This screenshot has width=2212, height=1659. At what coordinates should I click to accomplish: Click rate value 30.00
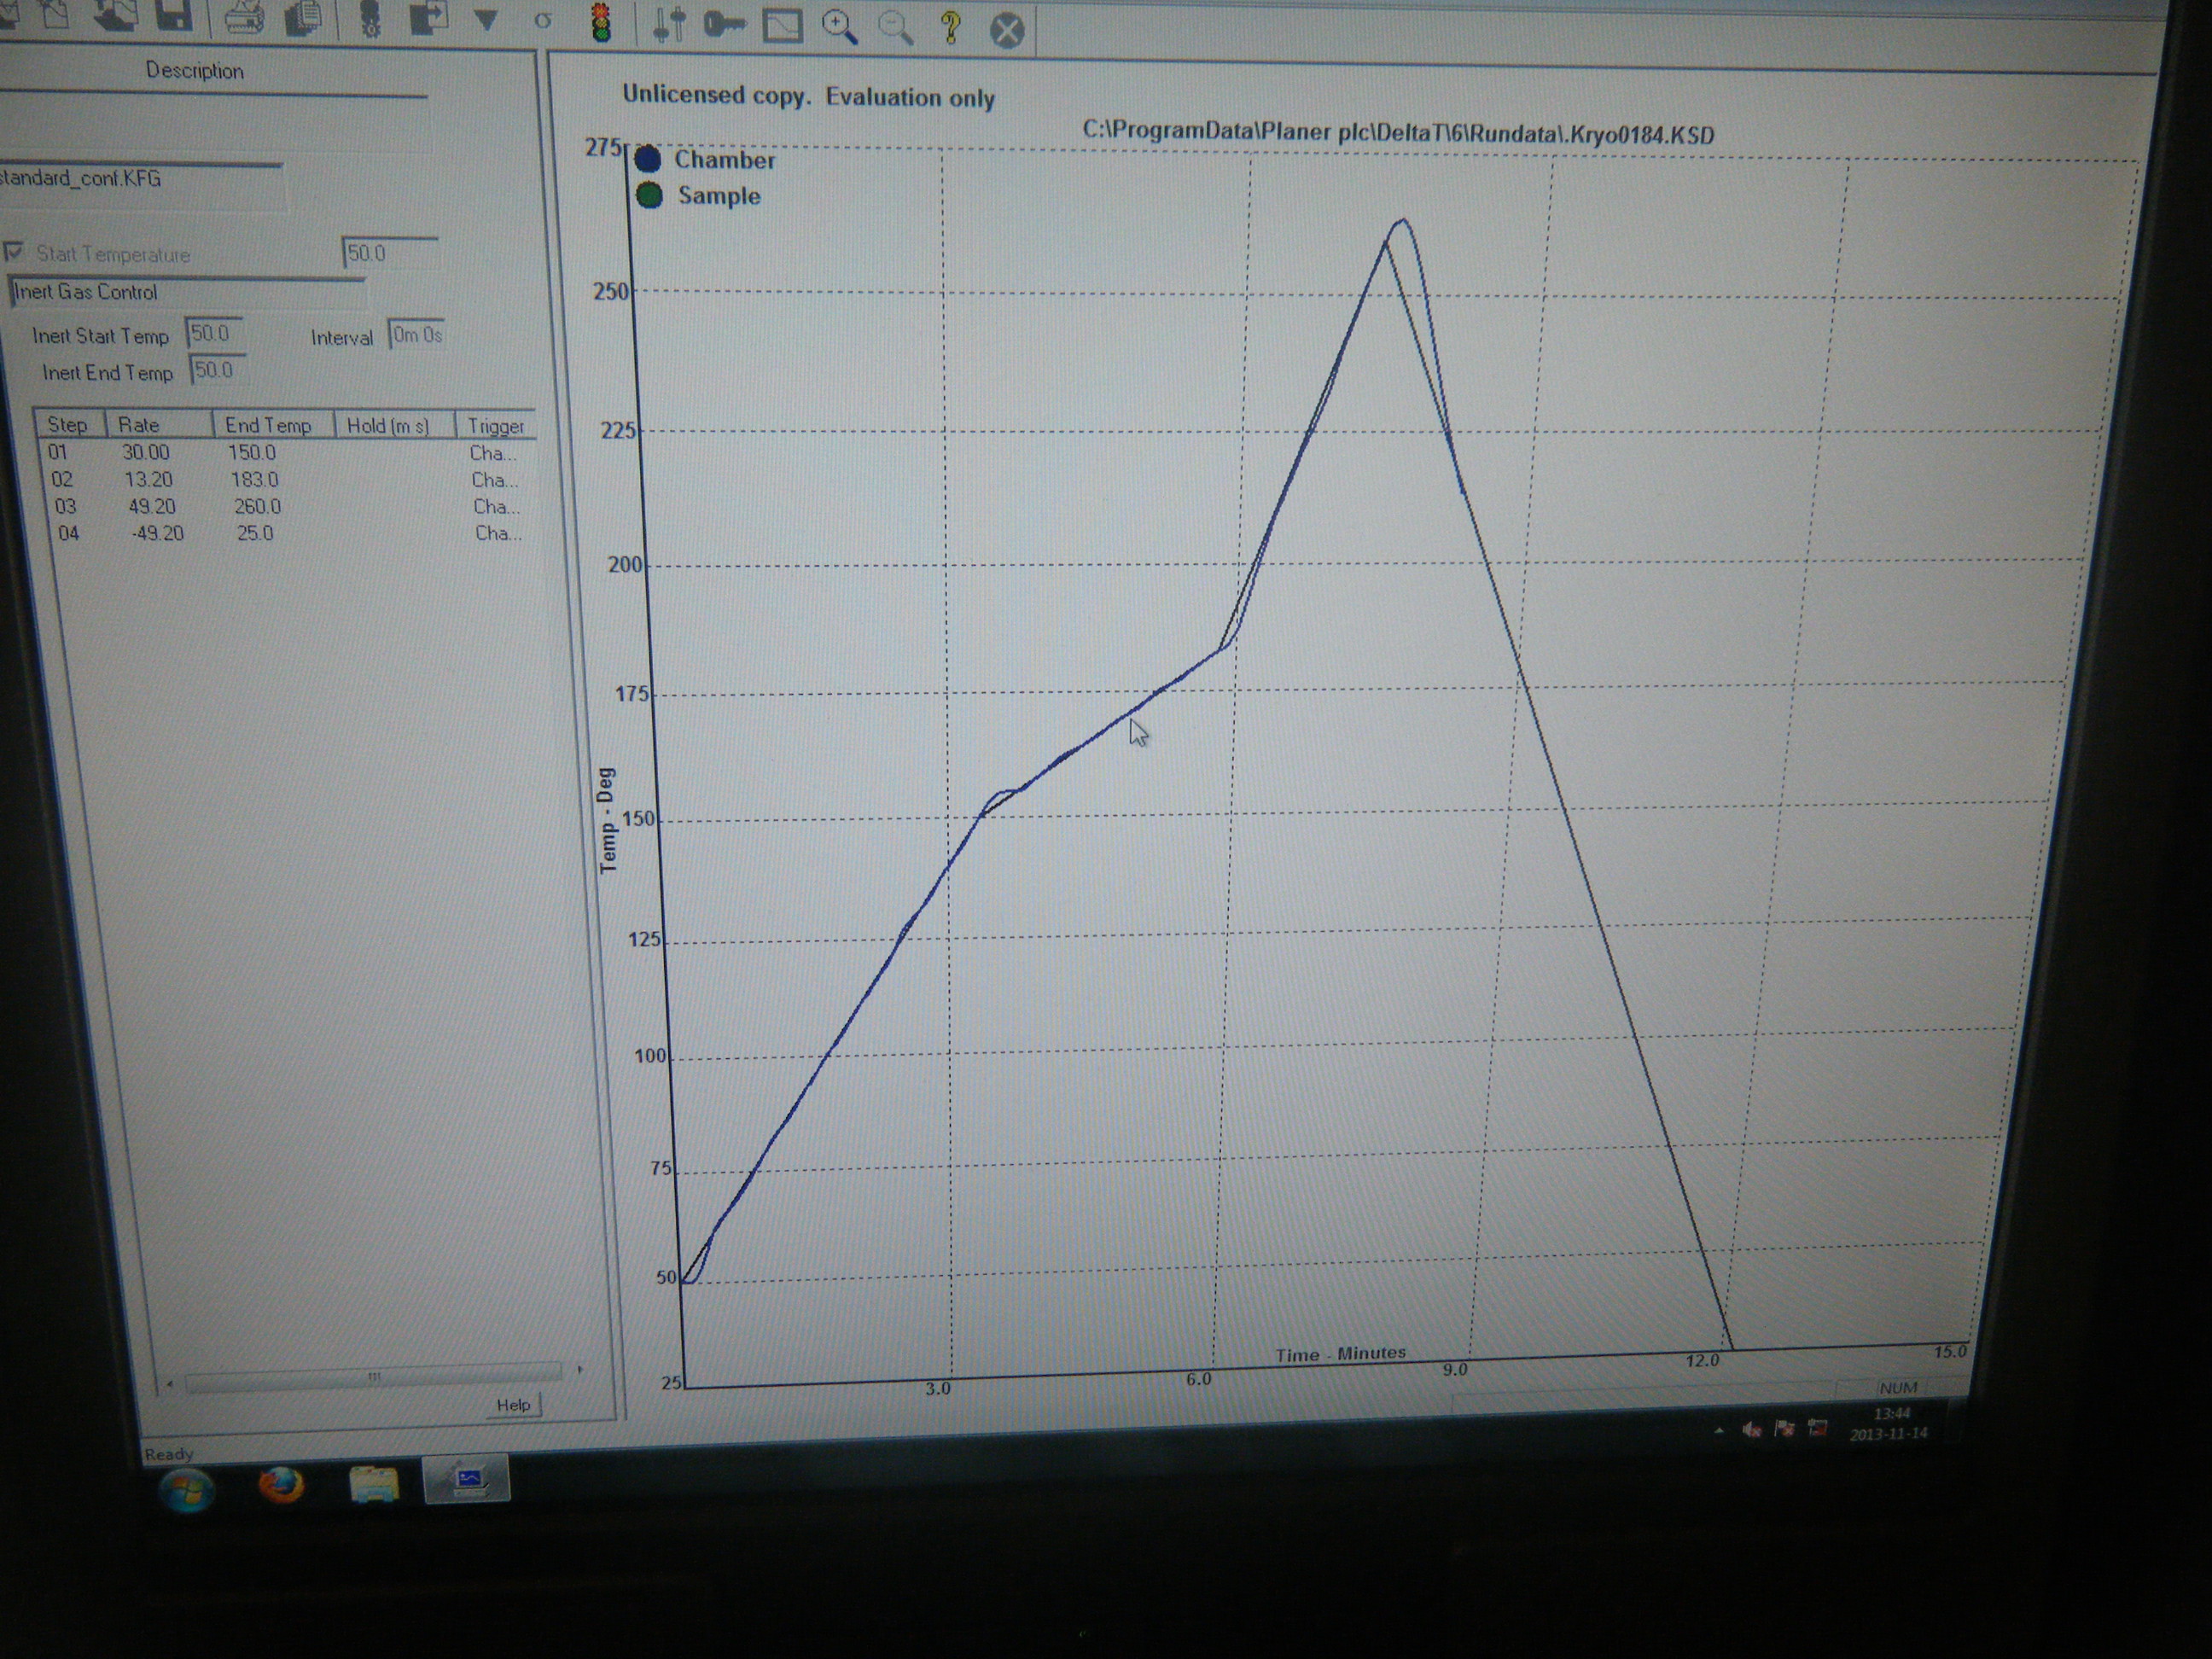click(146, 453)
